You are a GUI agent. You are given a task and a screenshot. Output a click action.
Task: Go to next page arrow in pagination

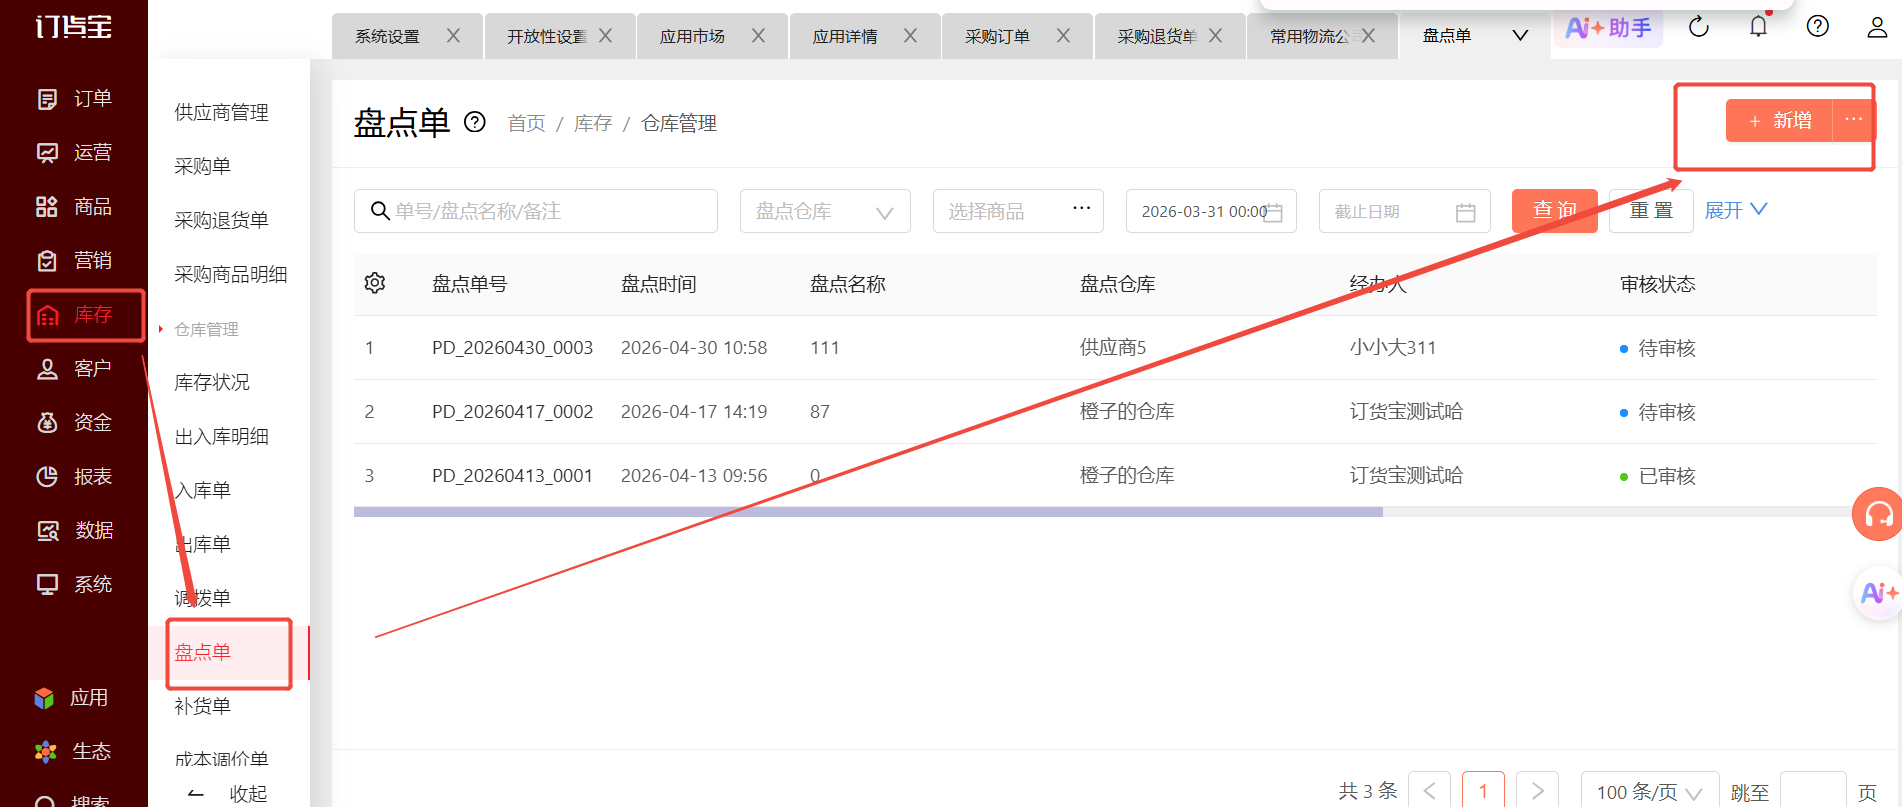1538,791
